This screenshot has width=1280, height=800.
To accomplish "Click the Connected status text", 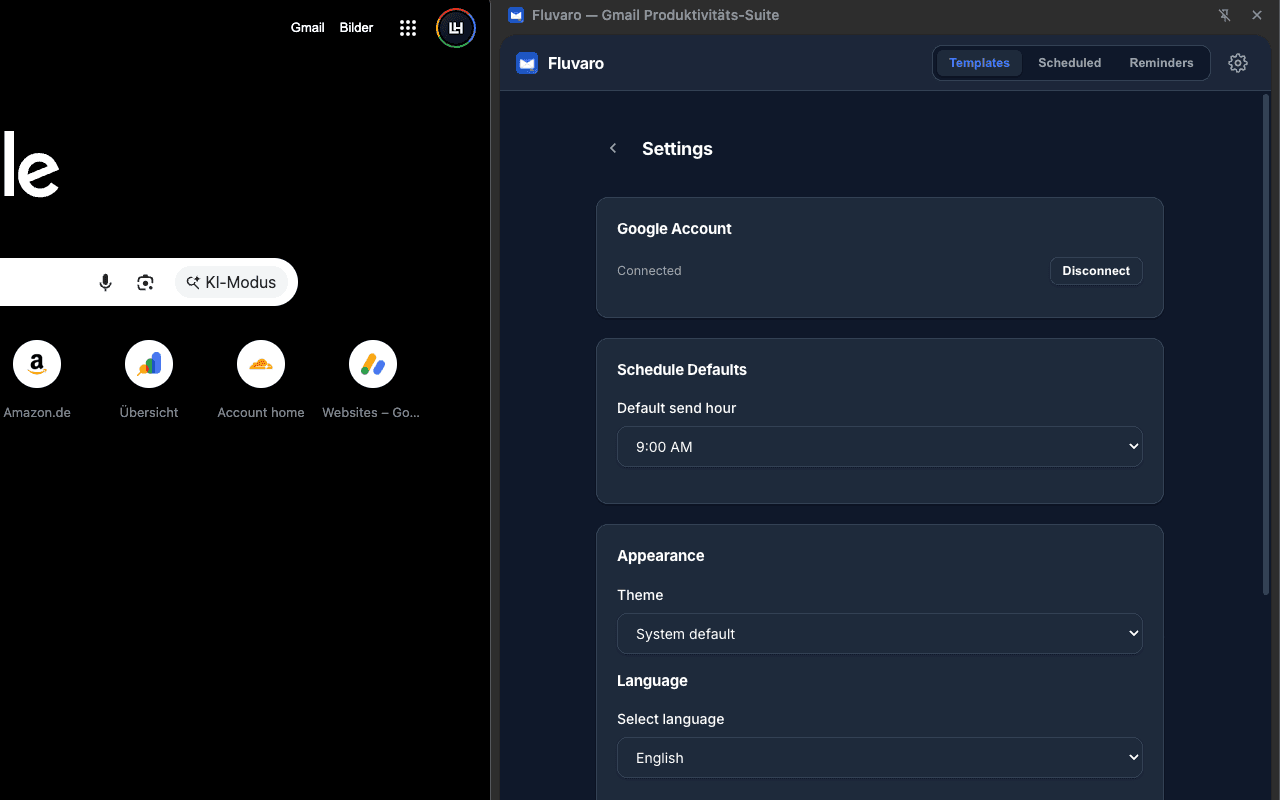I will [649, 271].
